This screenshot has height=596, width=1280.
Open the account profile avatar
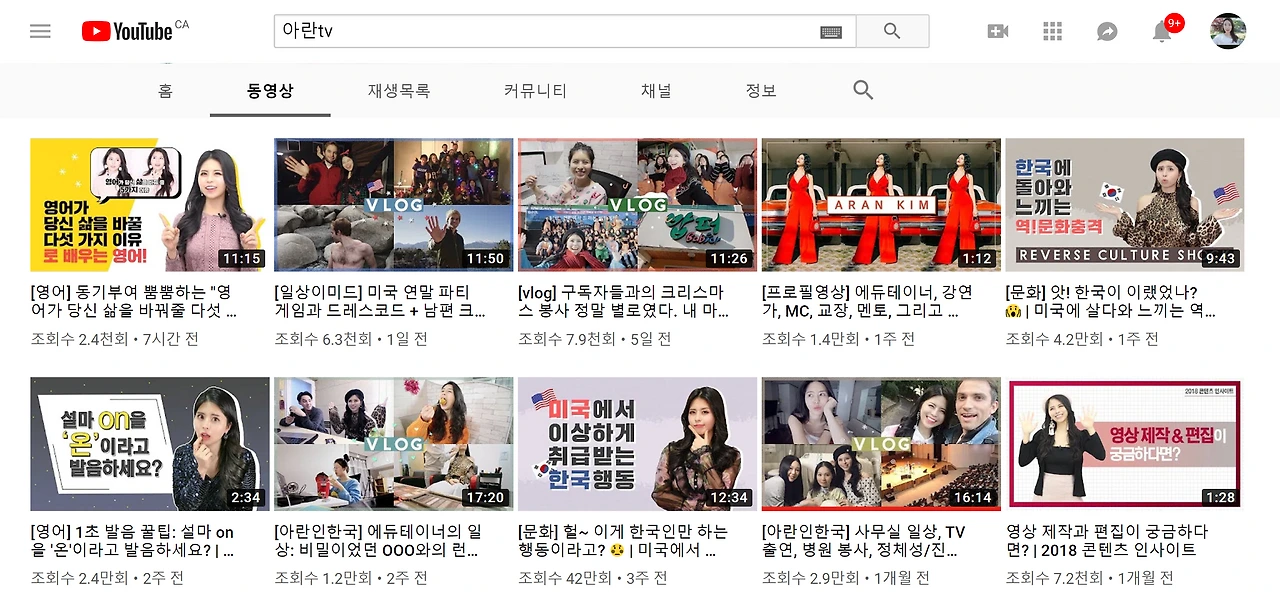1228,31
